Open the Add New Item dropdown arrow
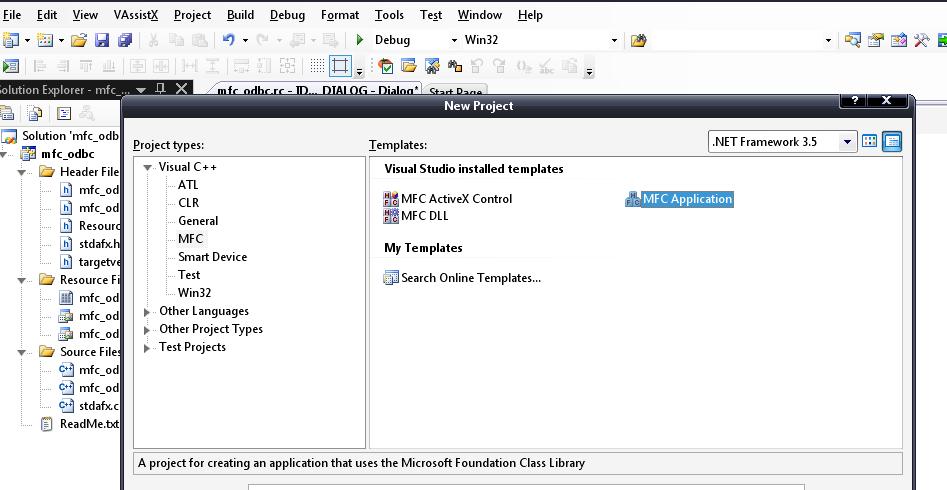Screen dimensions: 947x490 pos(62,40)
